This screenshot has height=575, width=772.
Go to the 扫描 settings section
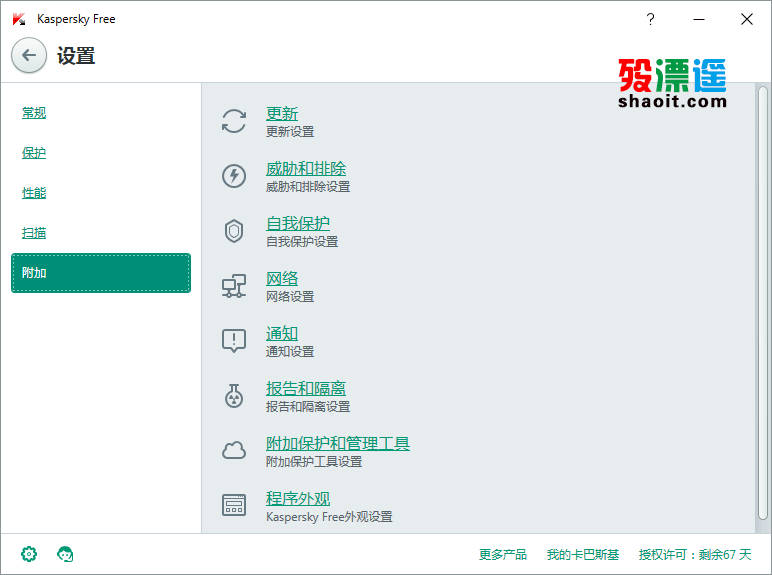(x=34, y=232)
